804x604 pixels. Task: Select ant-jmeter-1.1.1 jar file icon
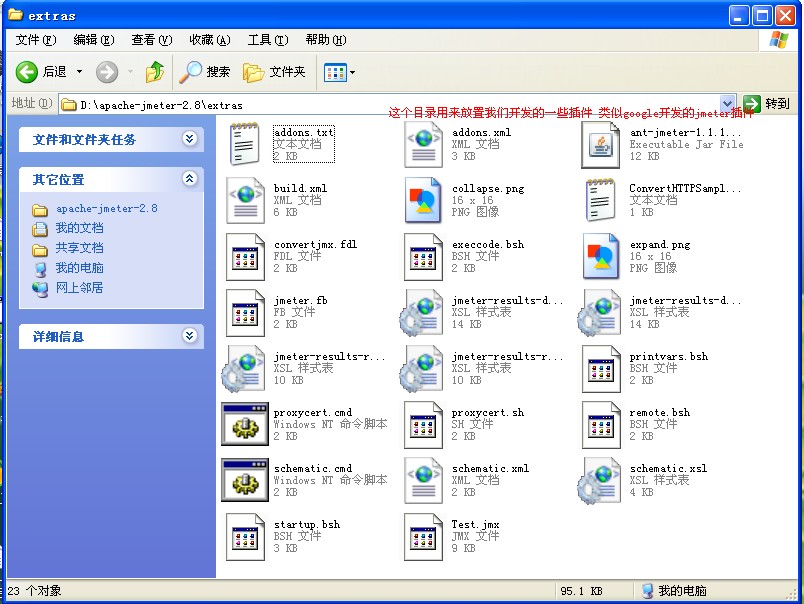tap(600, 146)
